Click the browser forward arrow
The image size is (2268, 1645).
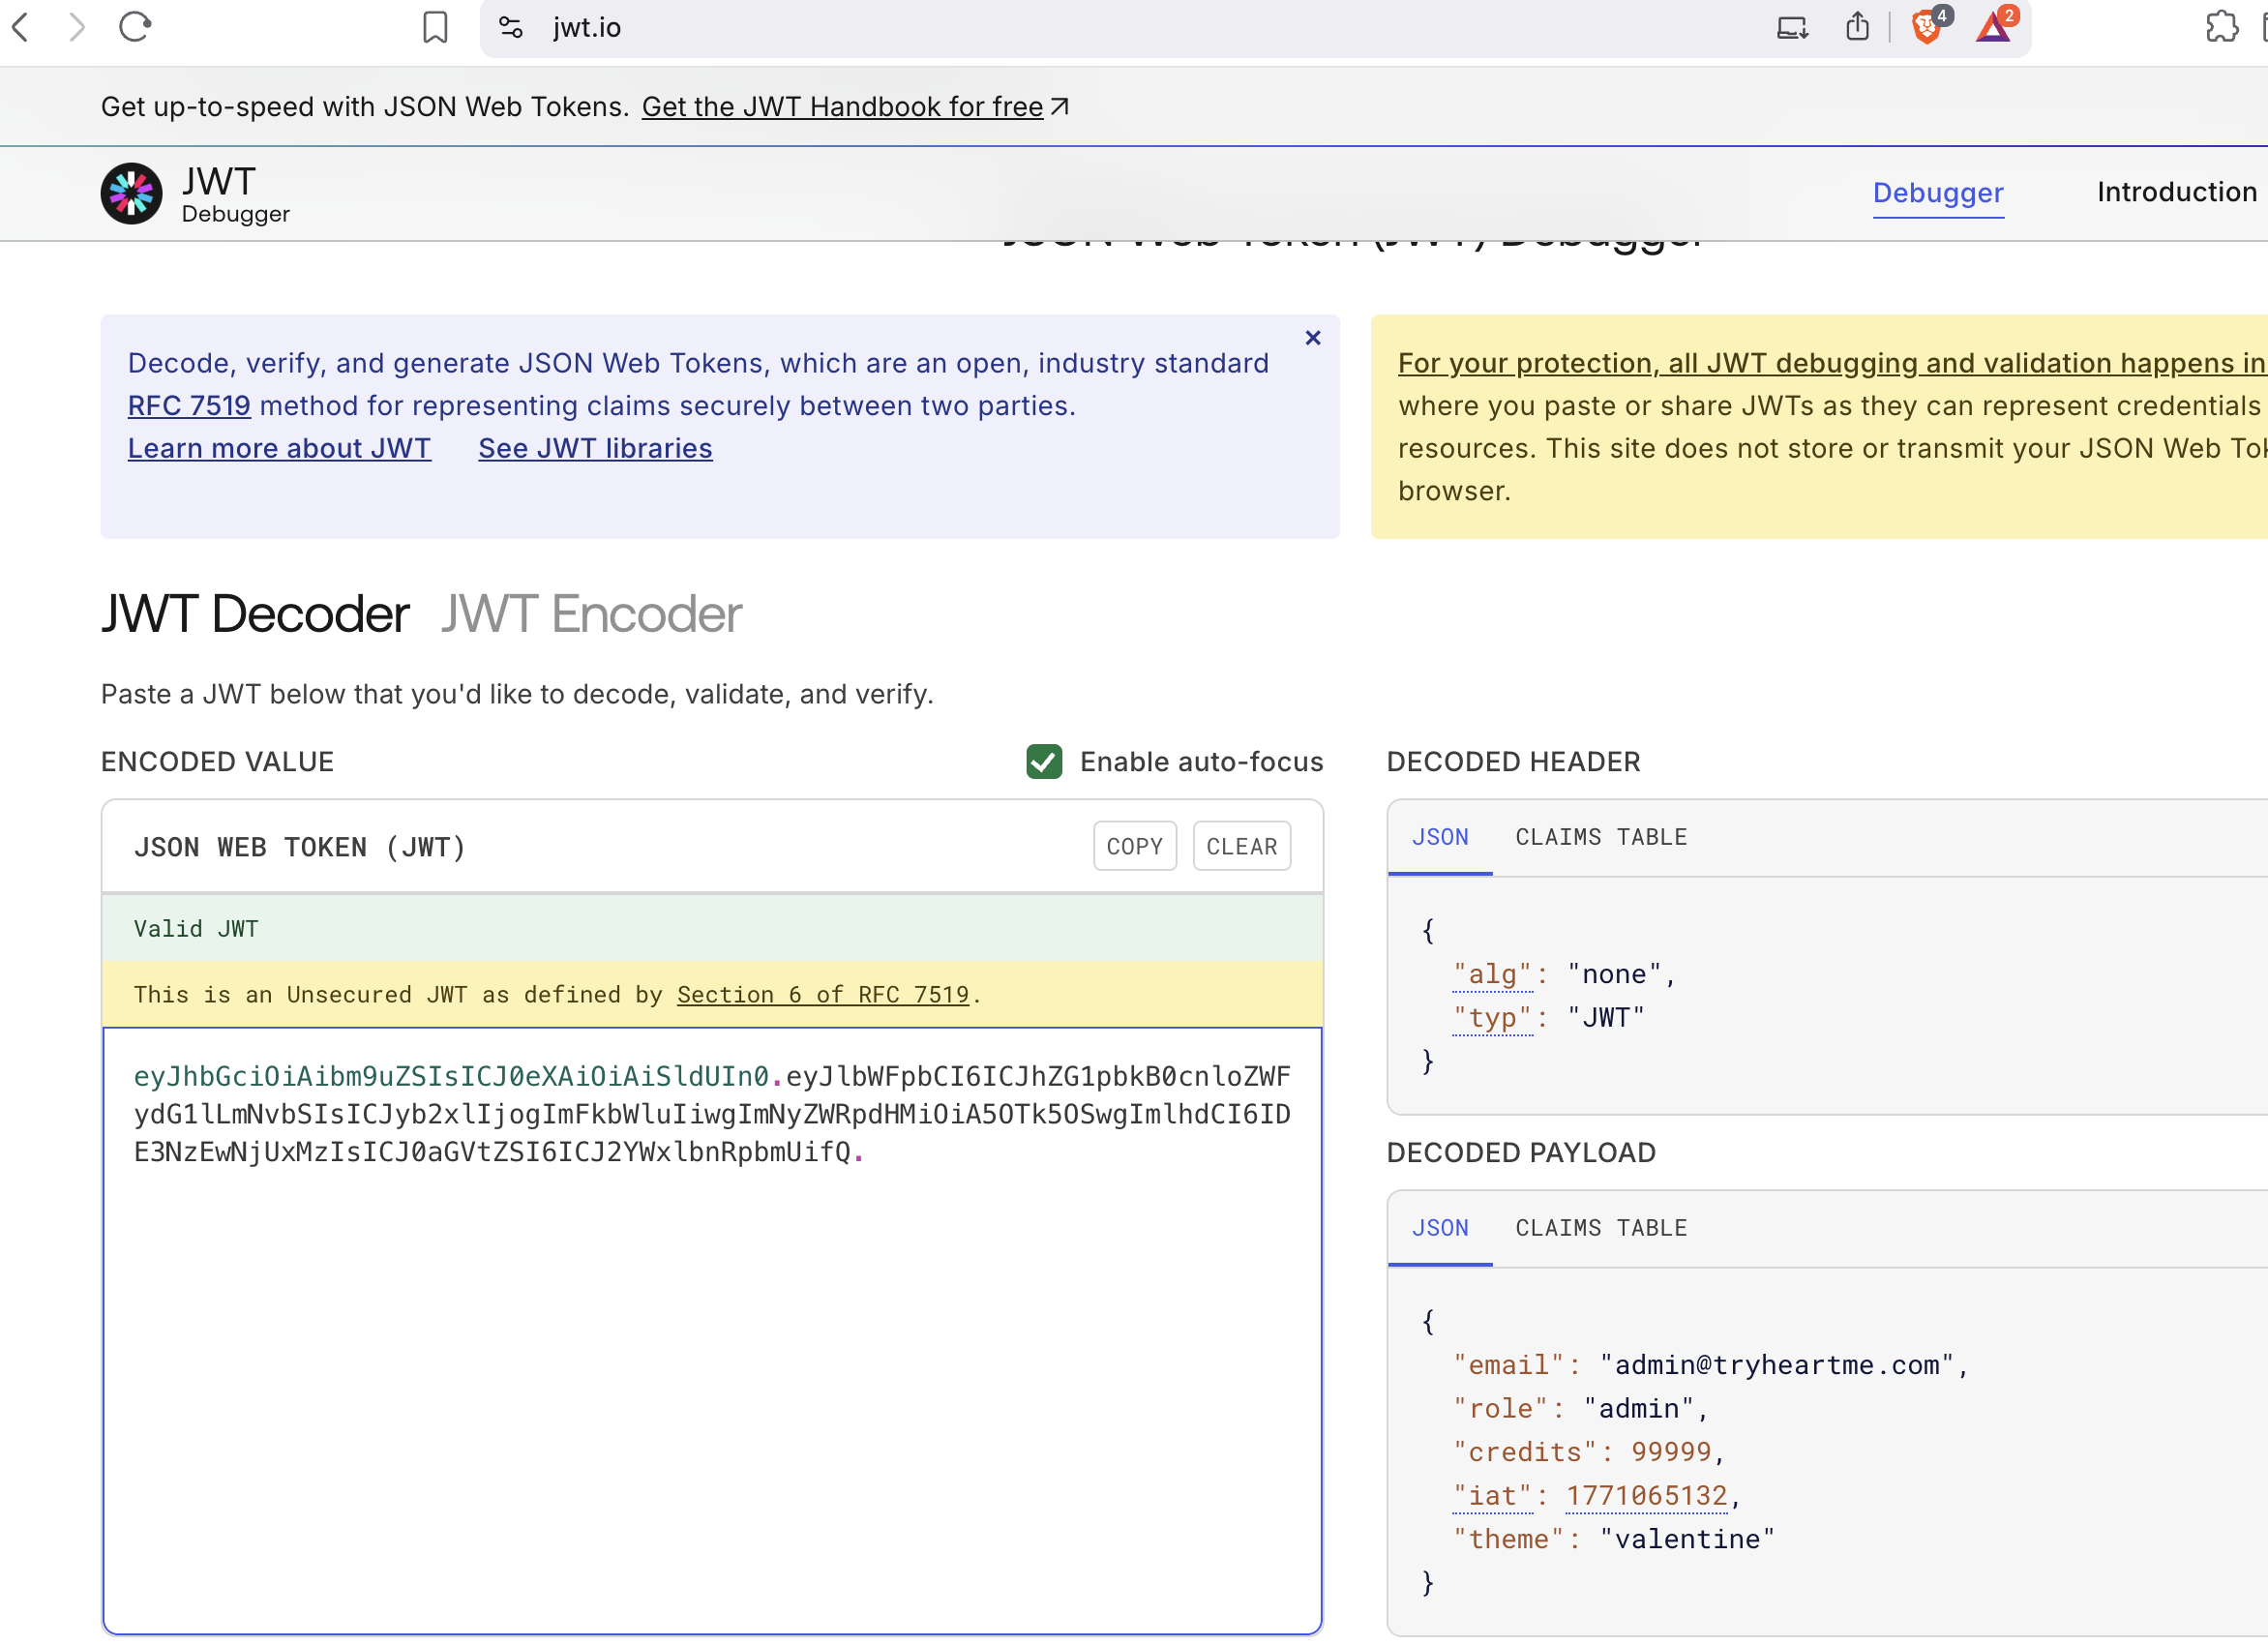77,27
